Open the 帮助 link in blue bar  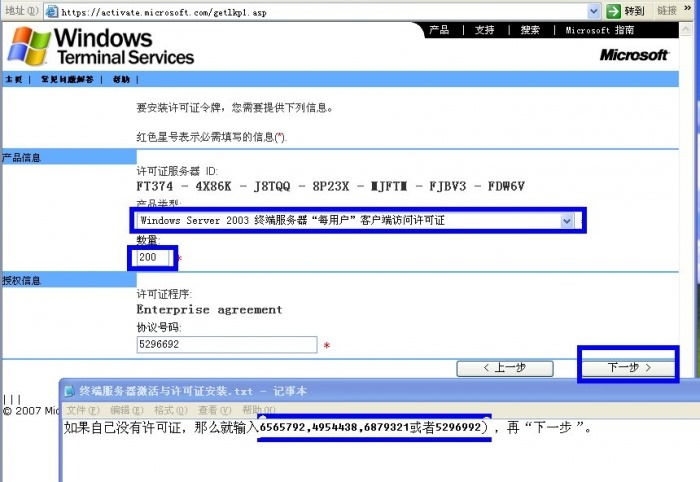pos(121,79)
